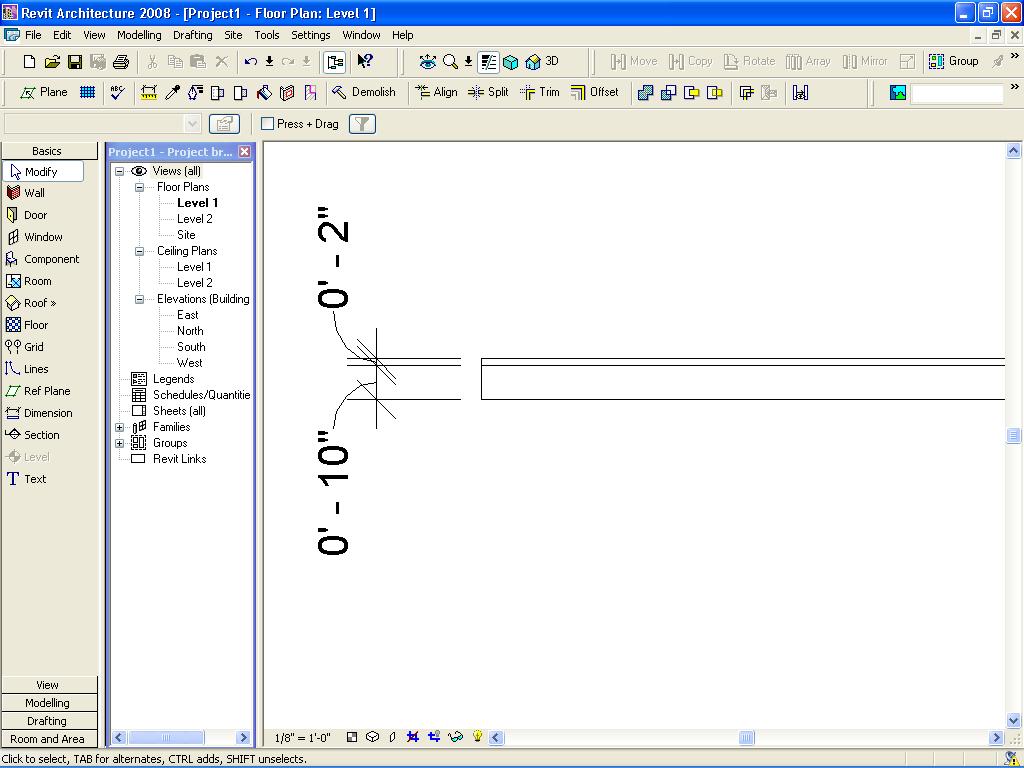The width and height of the screenshot is (1024, 768).
Task: Toggle the Project Browser button
Action: 335,62
